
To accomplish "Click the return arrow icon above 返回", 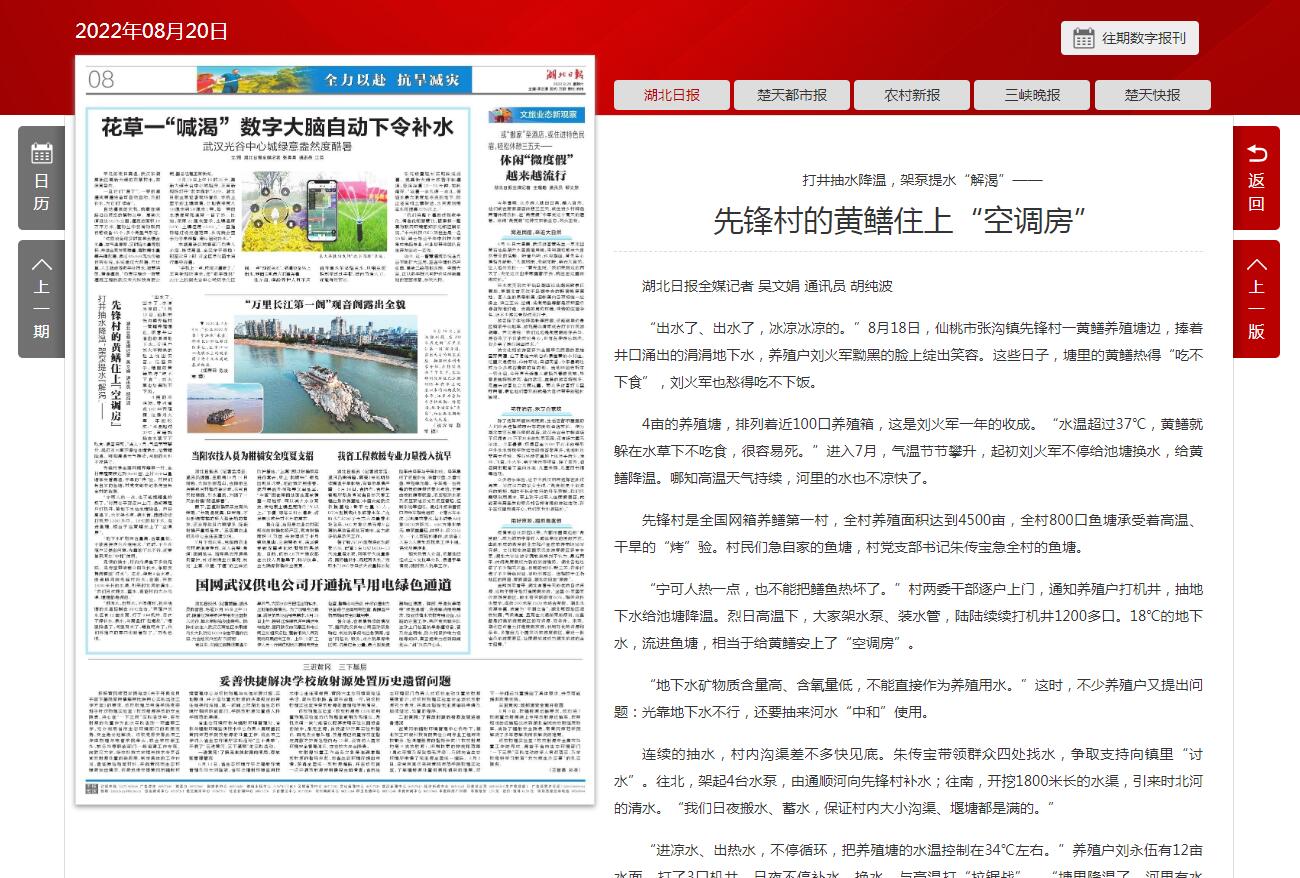I will pyautogui.click(x=1257, y=153).
